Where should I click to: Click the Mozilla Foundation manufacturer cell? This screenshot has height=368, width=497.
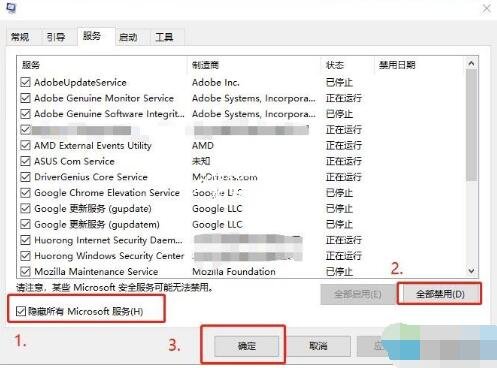tap(234, 271)
